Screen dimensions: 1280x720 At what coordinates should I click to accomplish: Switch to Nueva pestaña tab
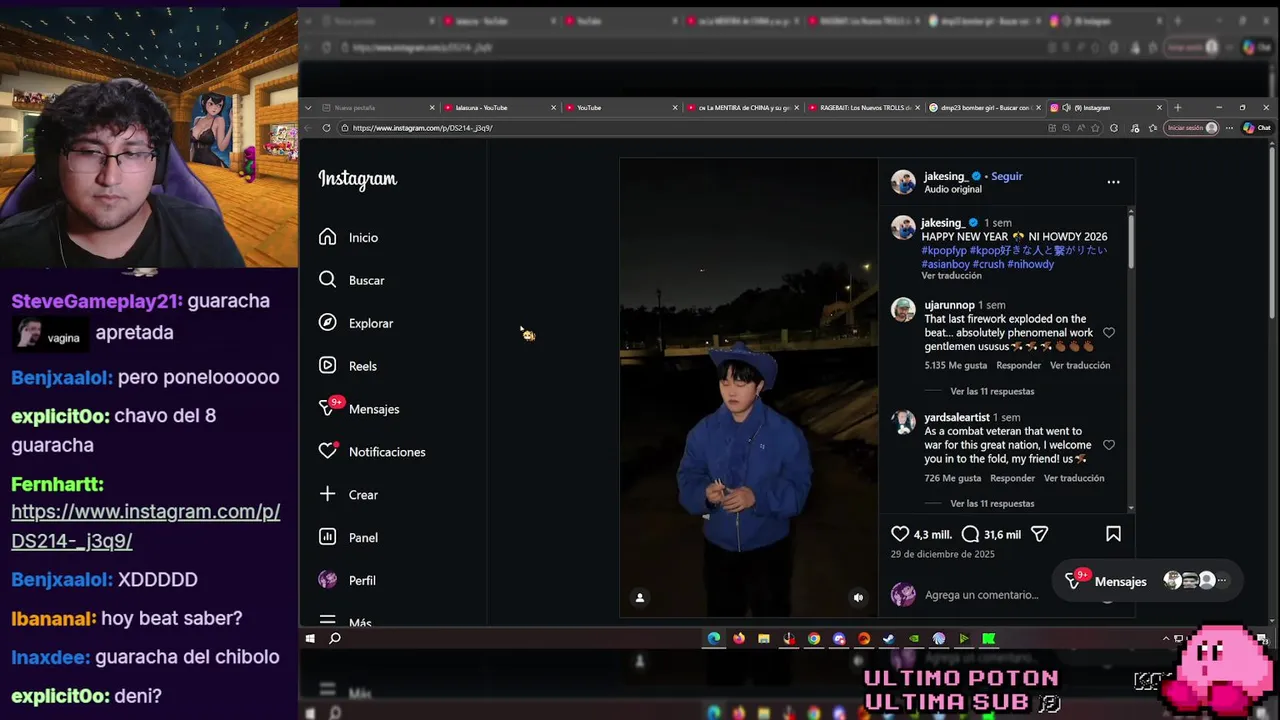(x=378, y=107)
